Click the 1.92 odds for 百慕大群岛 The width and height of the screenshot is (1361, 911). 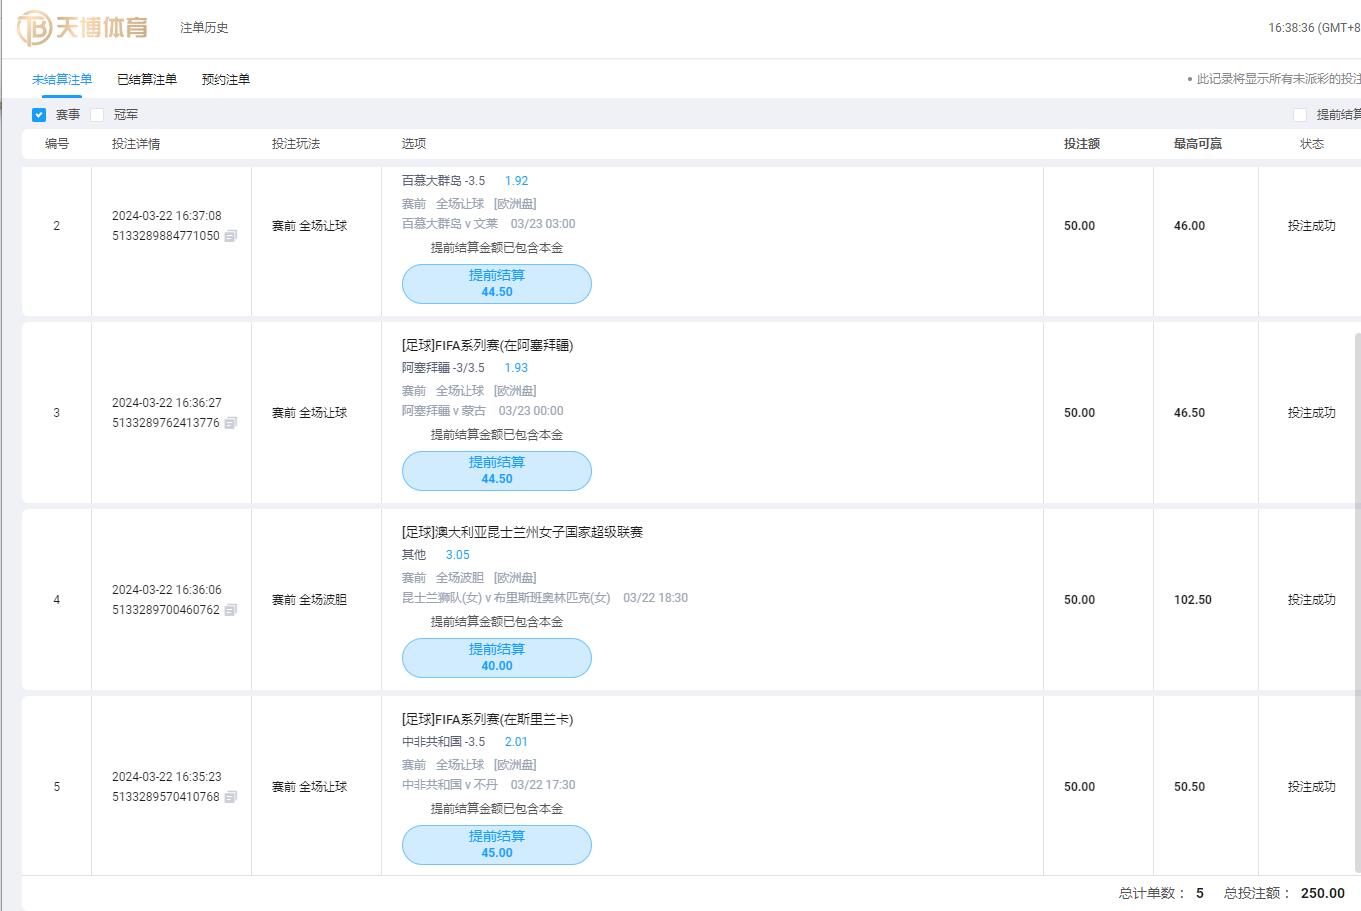point(516,181)
